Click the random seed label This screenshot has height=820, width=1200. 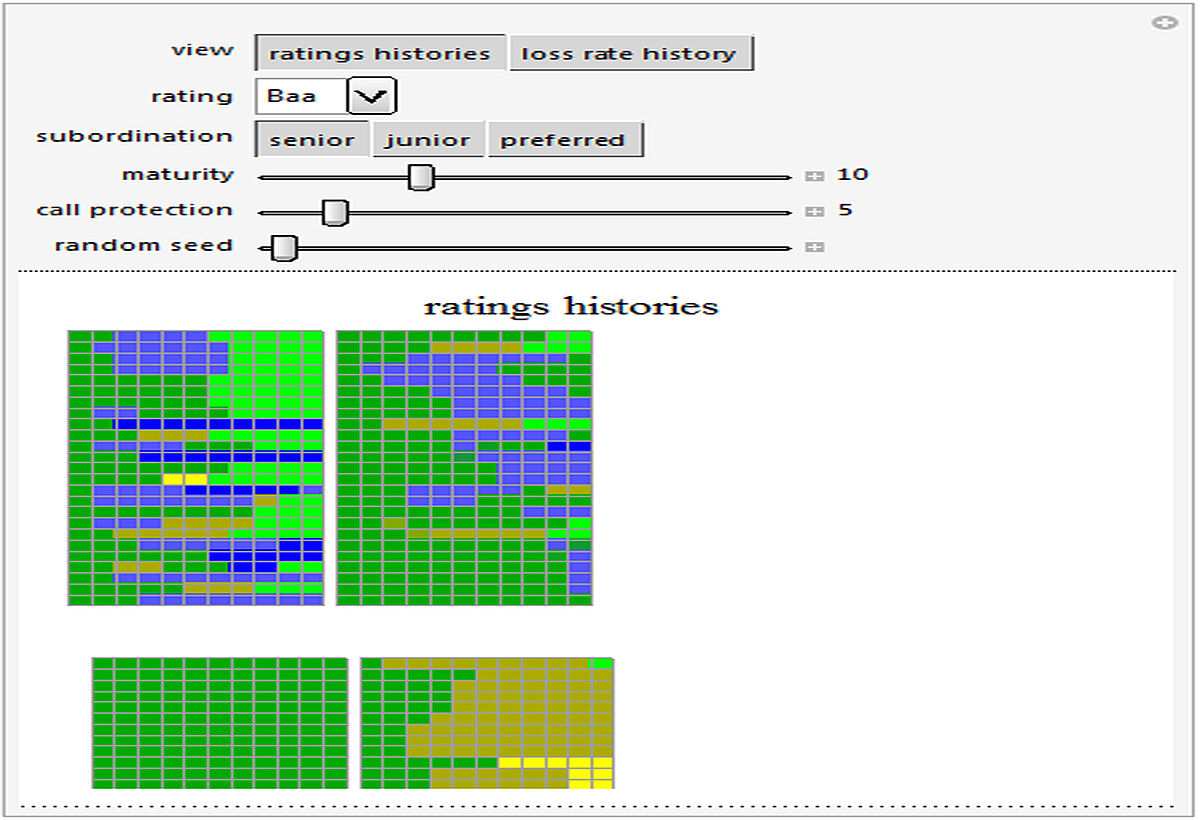[x=144, y=245]
